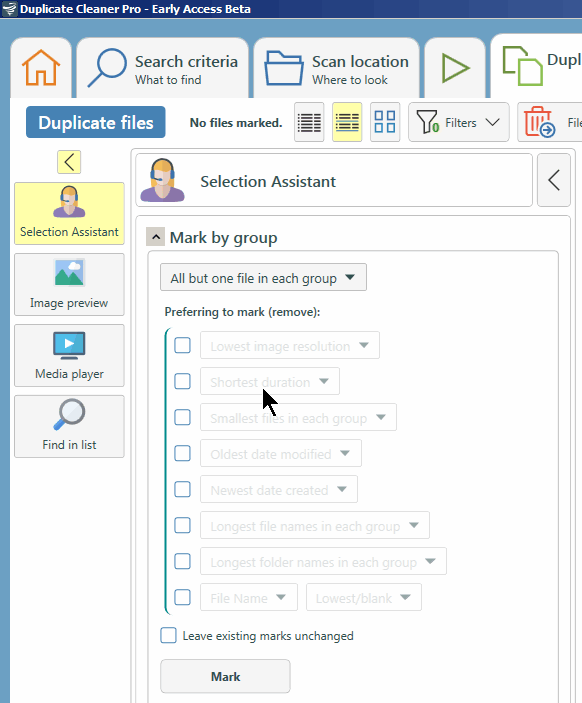Image resolution: width=582 pixels, height=703 pixels.
Task: Enable Smallest files in each group checkbox
Action: point(182,417)
